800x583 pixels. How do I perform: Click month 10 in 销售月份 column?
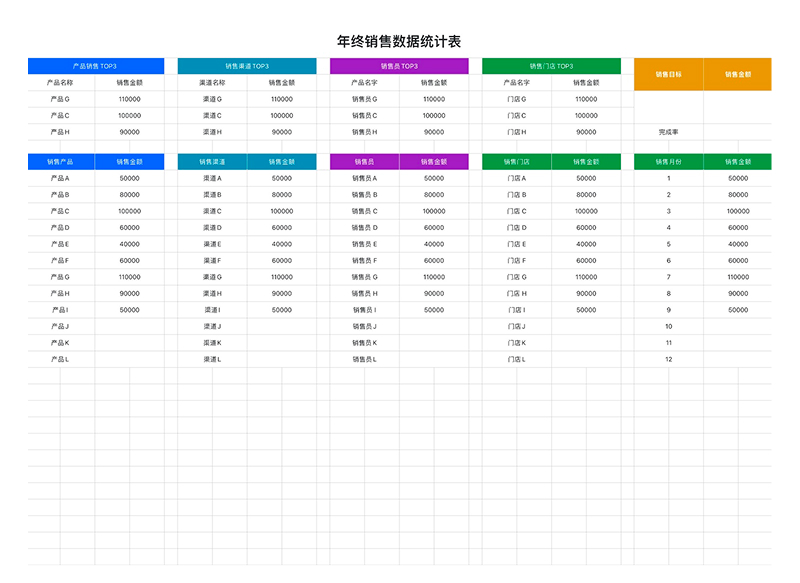click(x=668, y=326)
